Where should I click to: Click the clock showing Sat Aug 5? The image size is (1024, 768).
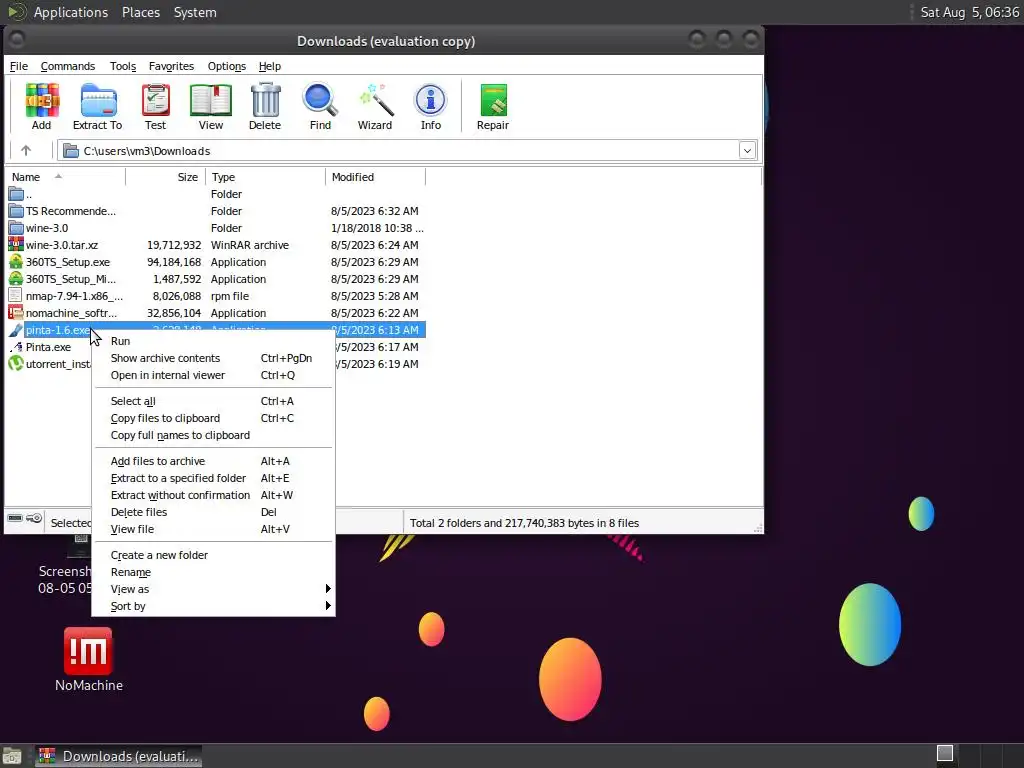click(x=970, y=12)
